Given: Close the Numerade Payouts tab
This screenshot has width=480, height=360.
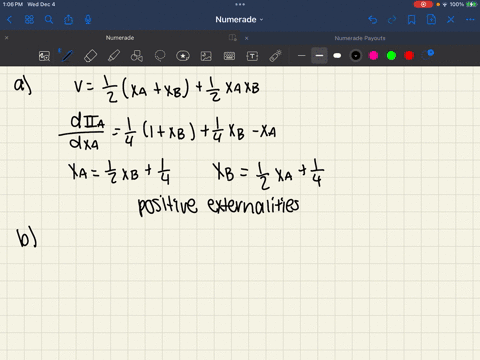Looking at the screenshot, I should 247,38.
